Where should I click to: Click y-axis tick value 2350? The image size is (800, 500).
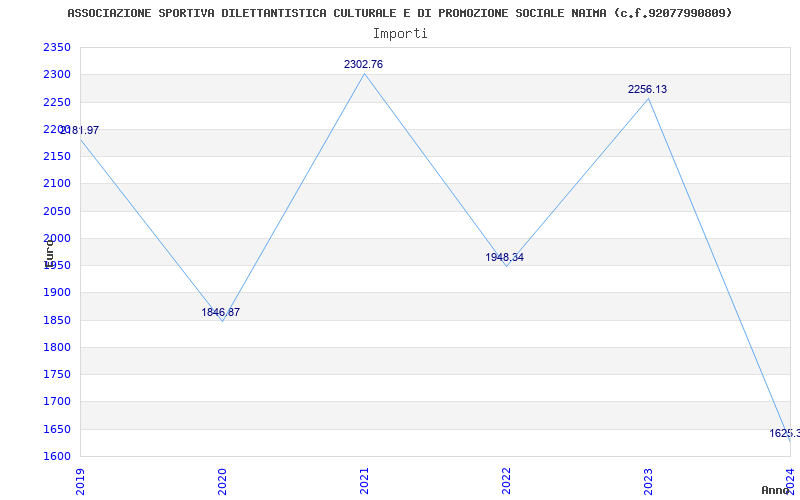(x=57, y=48)
